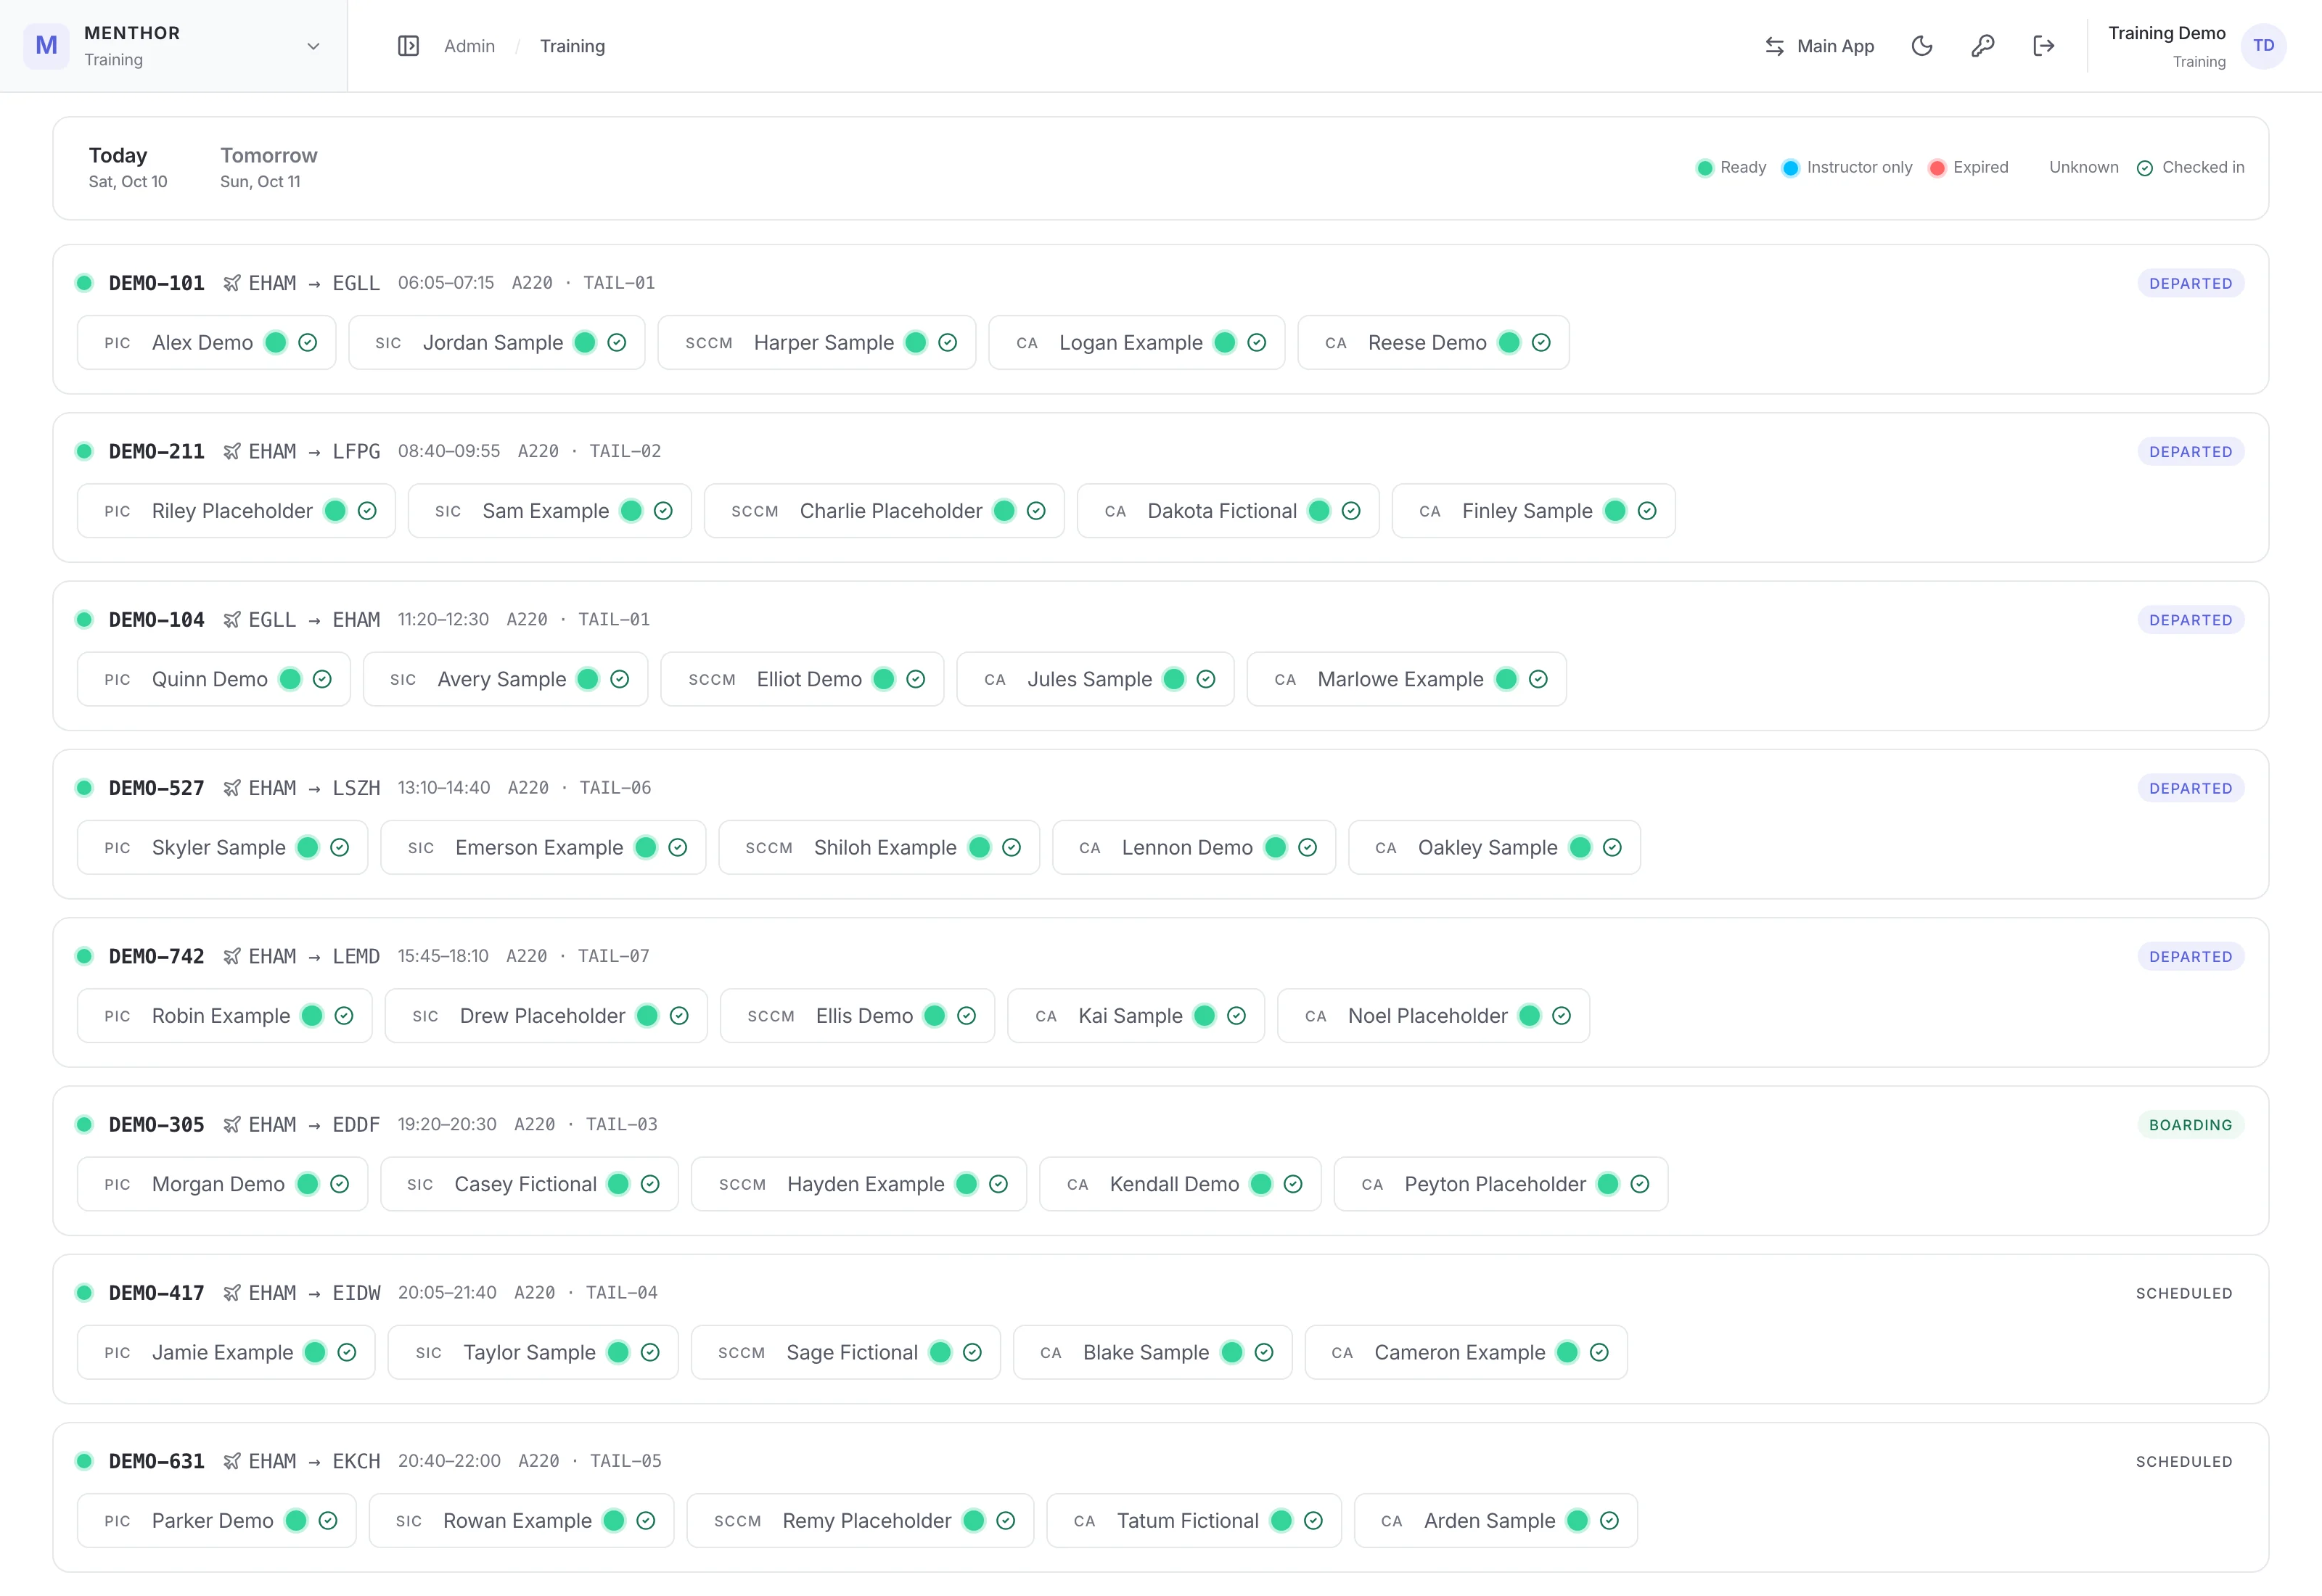This screenshot has height=1596, width=2322.
Task: Expand the Menthor Training workspace dropdown
Action: point(173,46)
